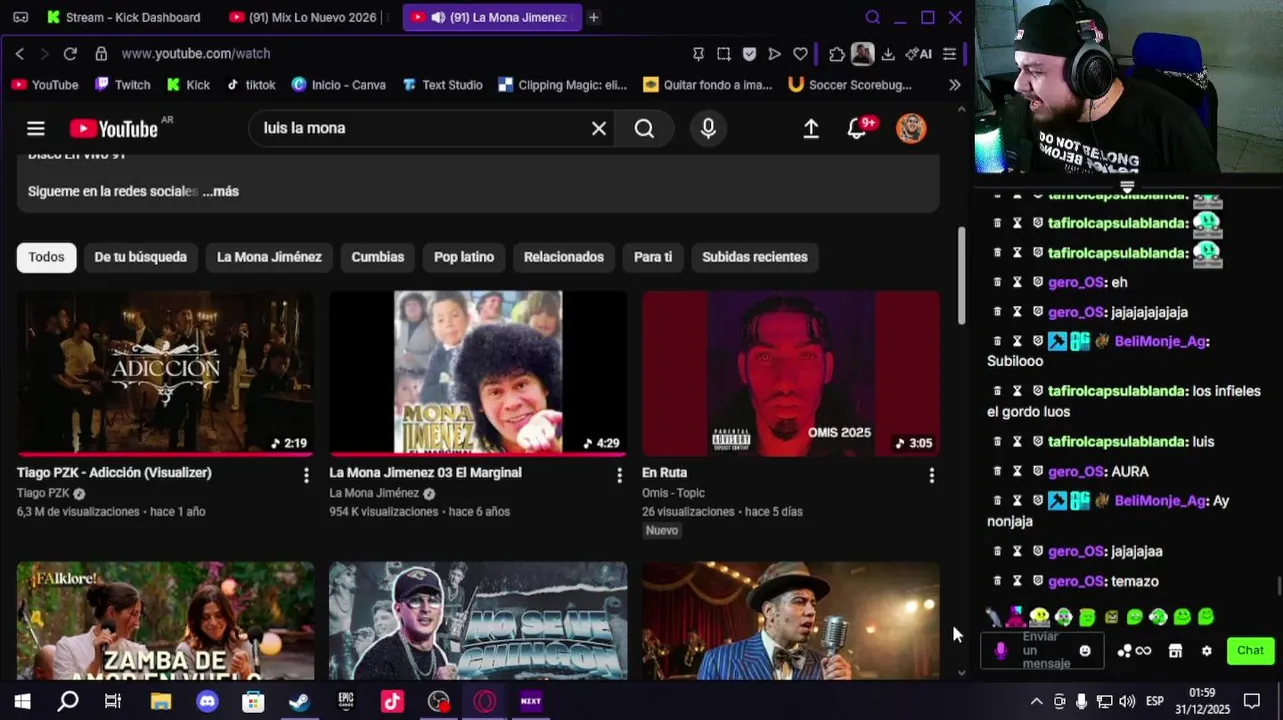
Task: Open the YouTube hamburger guide menu
Action: tap(36, 128)
